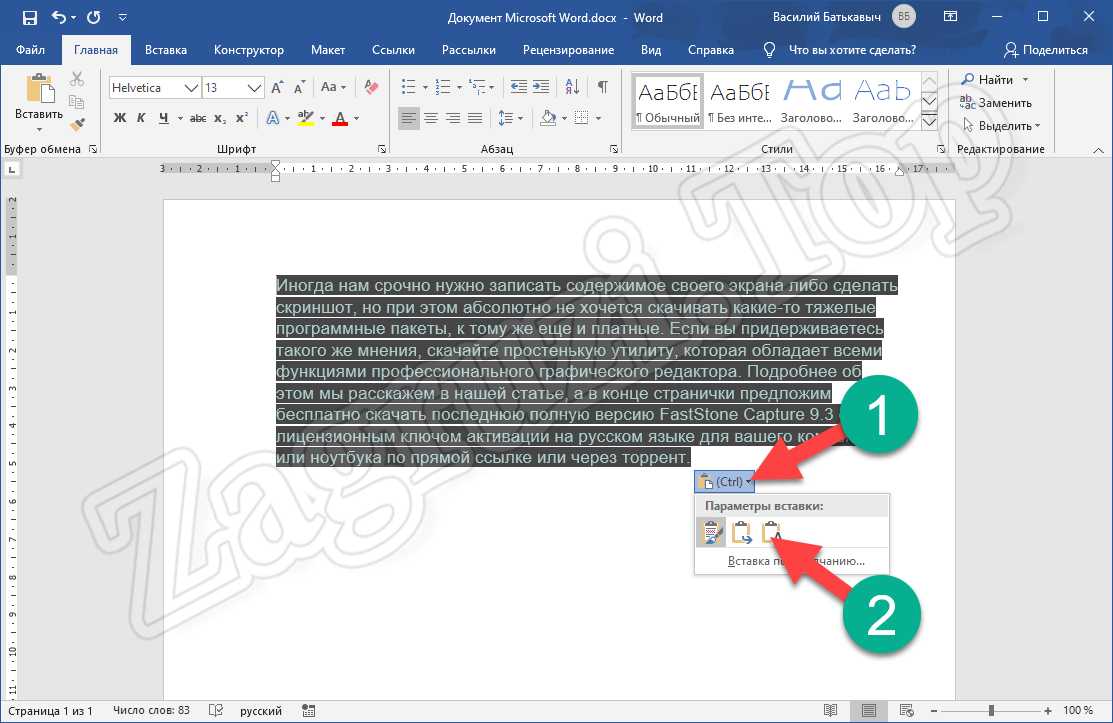Image resolution: width=1113 pixels, height=723 pixels.
Task: Sort the text with the sort icon
Action: 572,87
